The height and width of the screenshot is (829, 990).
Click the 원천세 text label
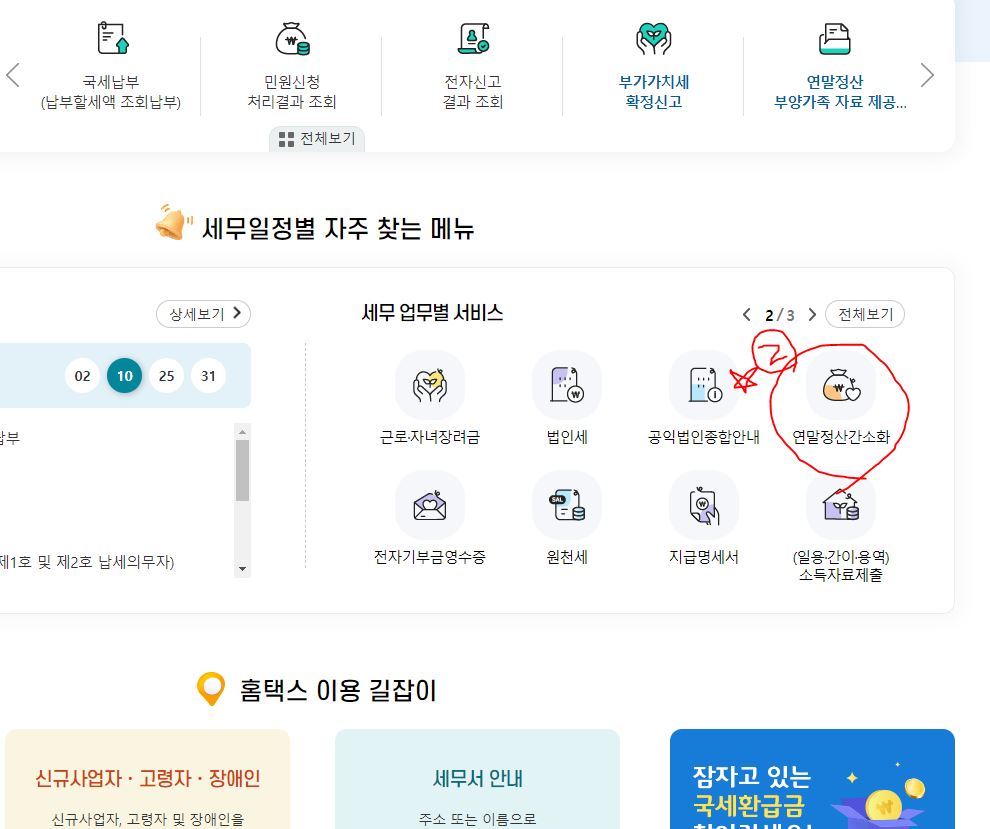pyautogui.click(x=567, y=558)
